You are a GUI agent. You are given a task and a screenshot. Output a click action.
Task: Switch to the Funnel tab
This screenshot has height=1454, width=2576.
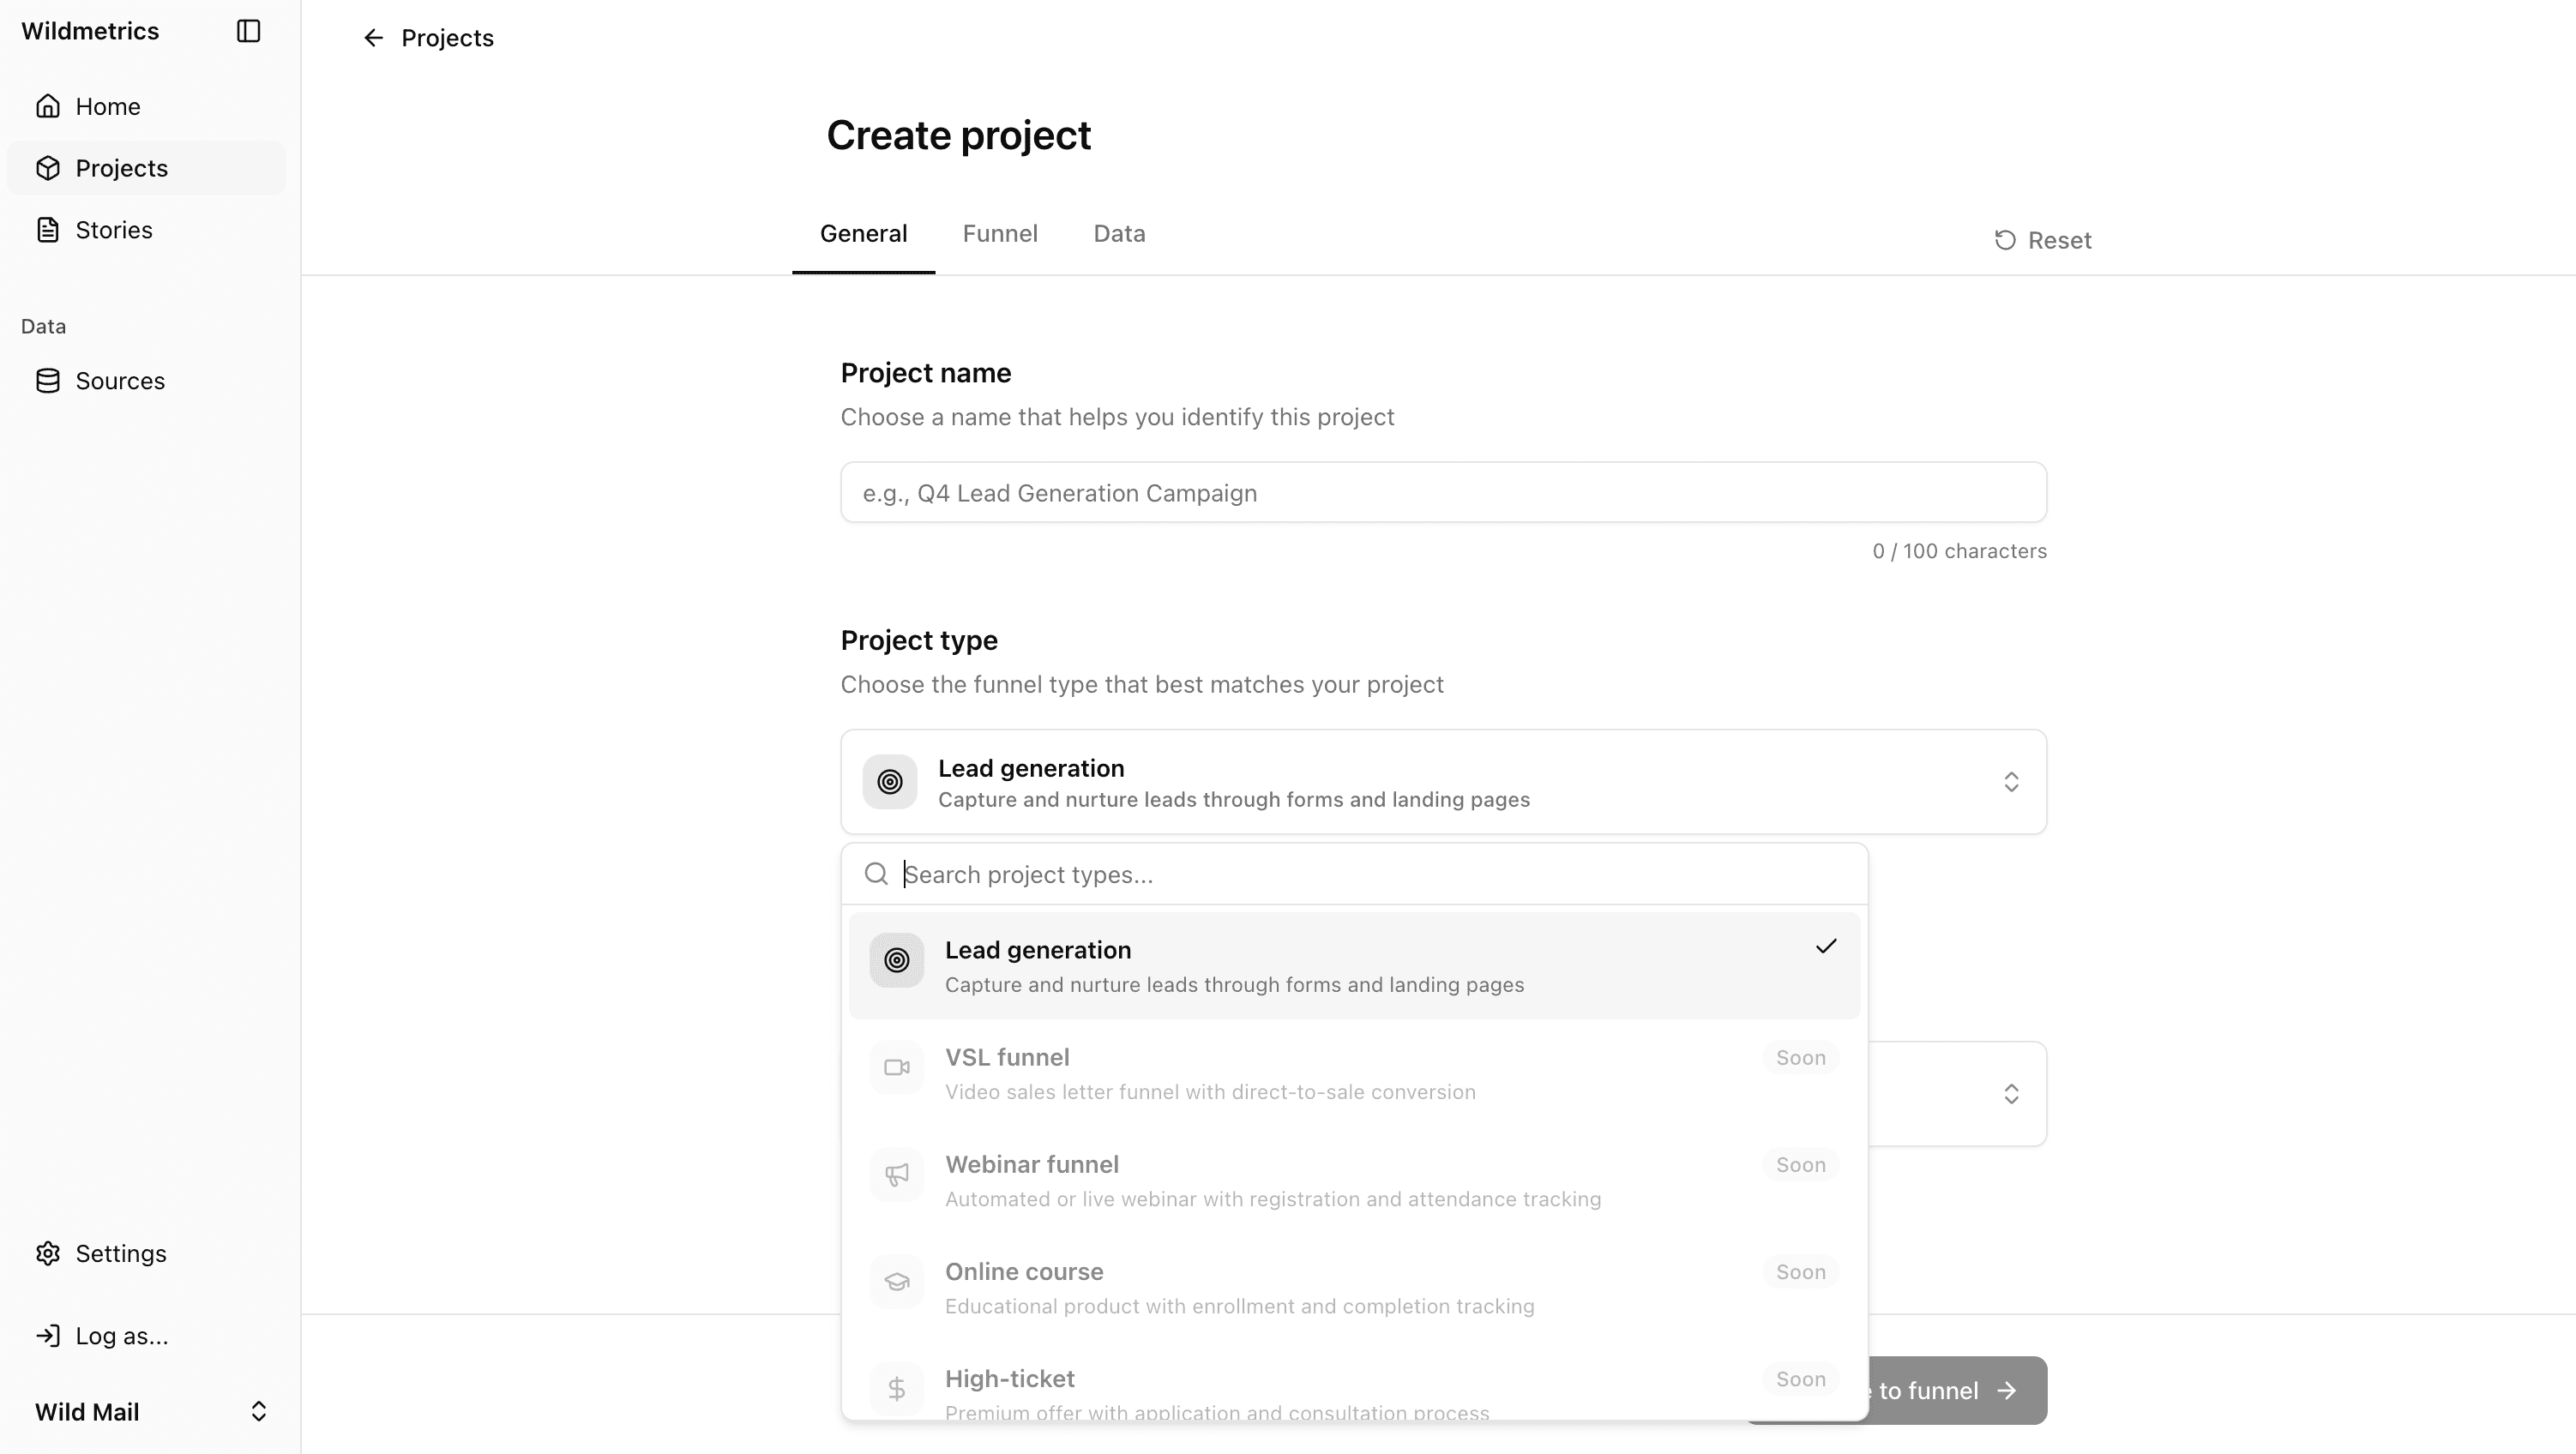coord(1000,234)
